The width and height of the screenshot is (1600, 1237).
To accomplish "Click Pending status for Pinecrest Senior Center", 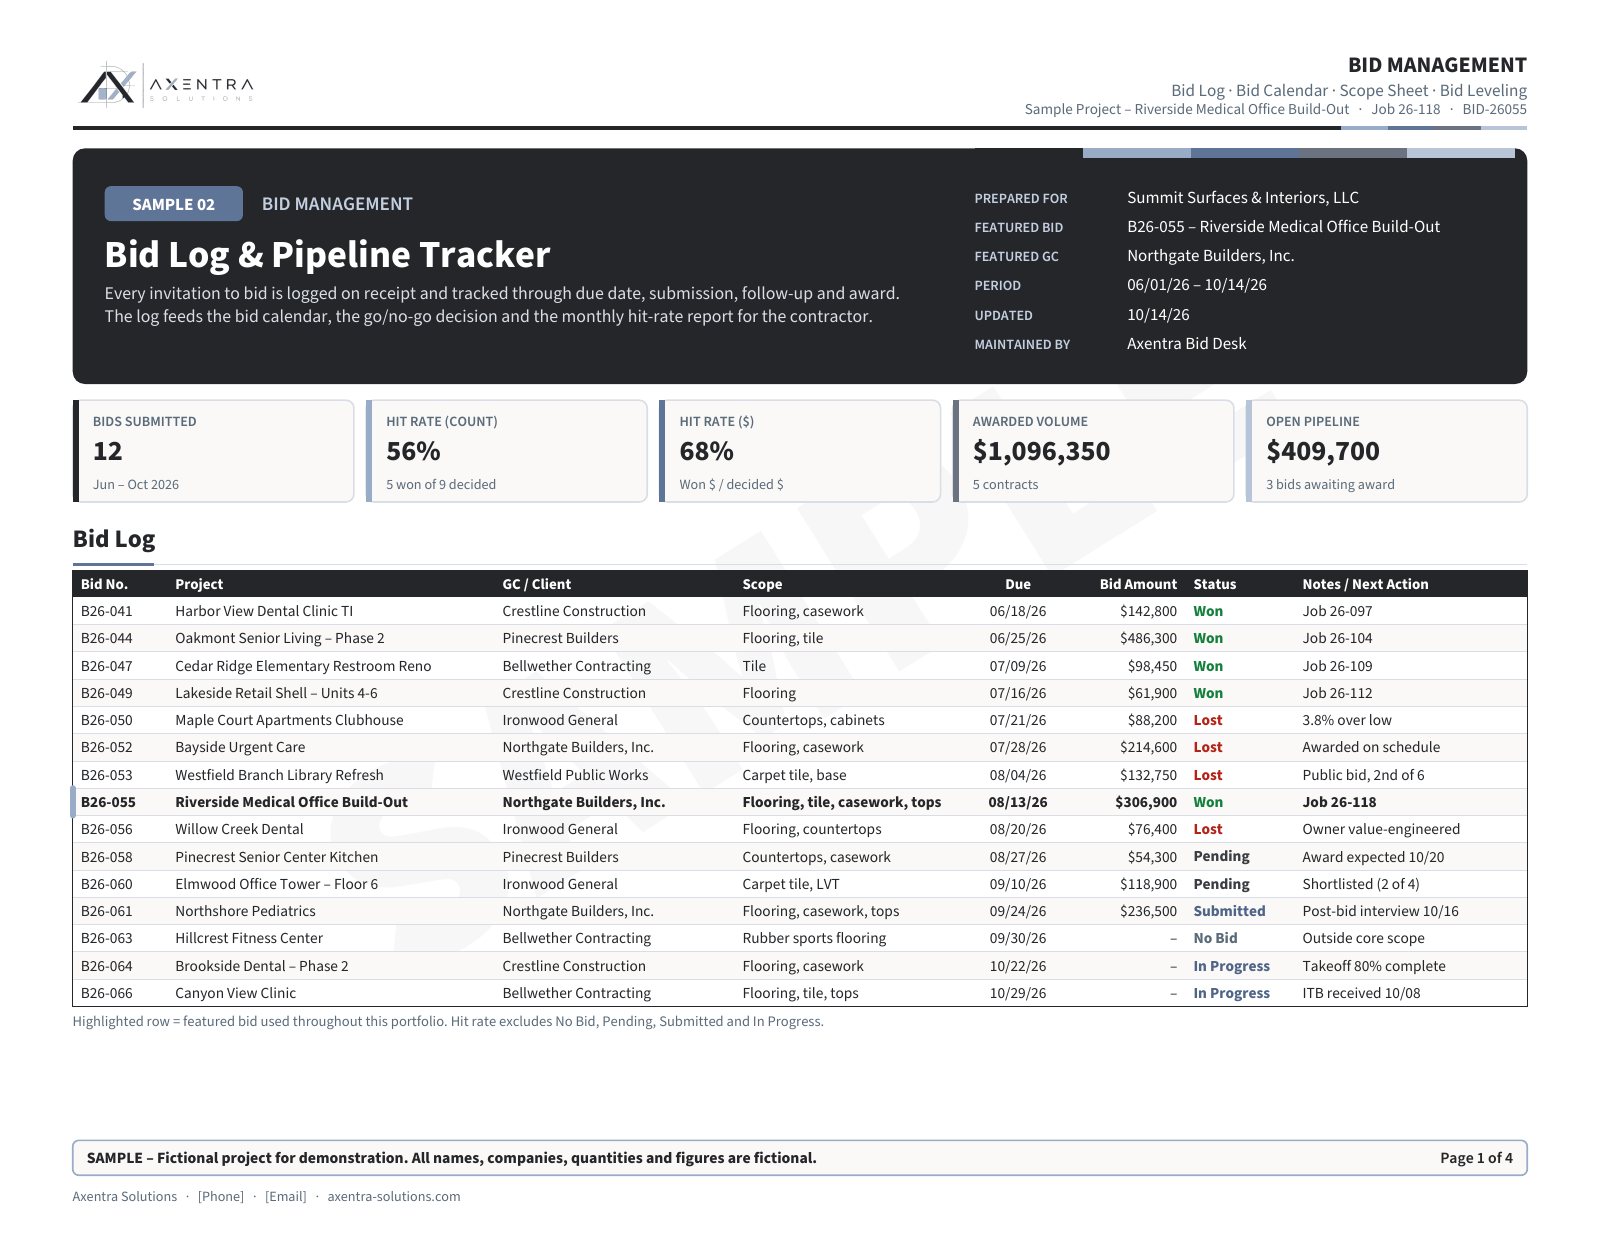I will point(1221,856).
